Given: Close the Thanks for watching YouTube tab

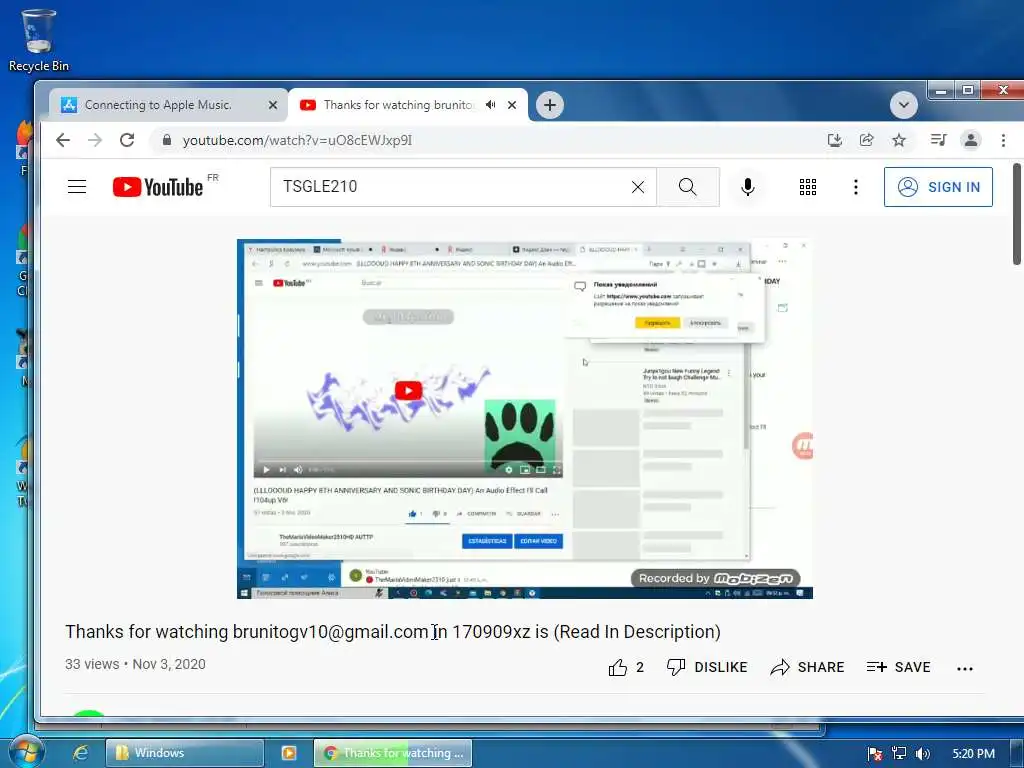Looking at the screenshot, I should click(x=512, y=104).
